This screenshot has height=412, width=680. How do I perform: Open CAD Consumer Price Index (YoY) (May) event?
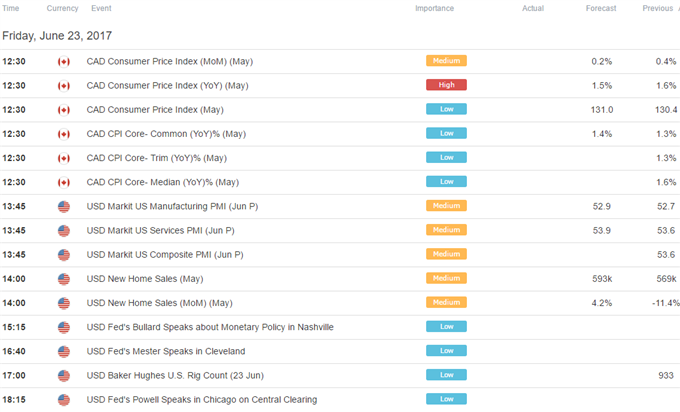click(167, 86)
